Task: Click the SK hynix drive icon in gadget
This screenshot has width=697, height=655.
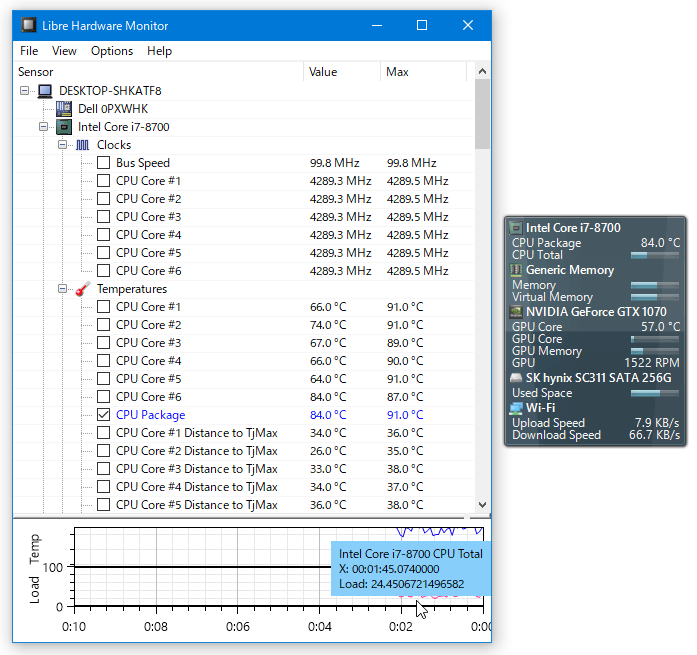Action: (516, 378)
